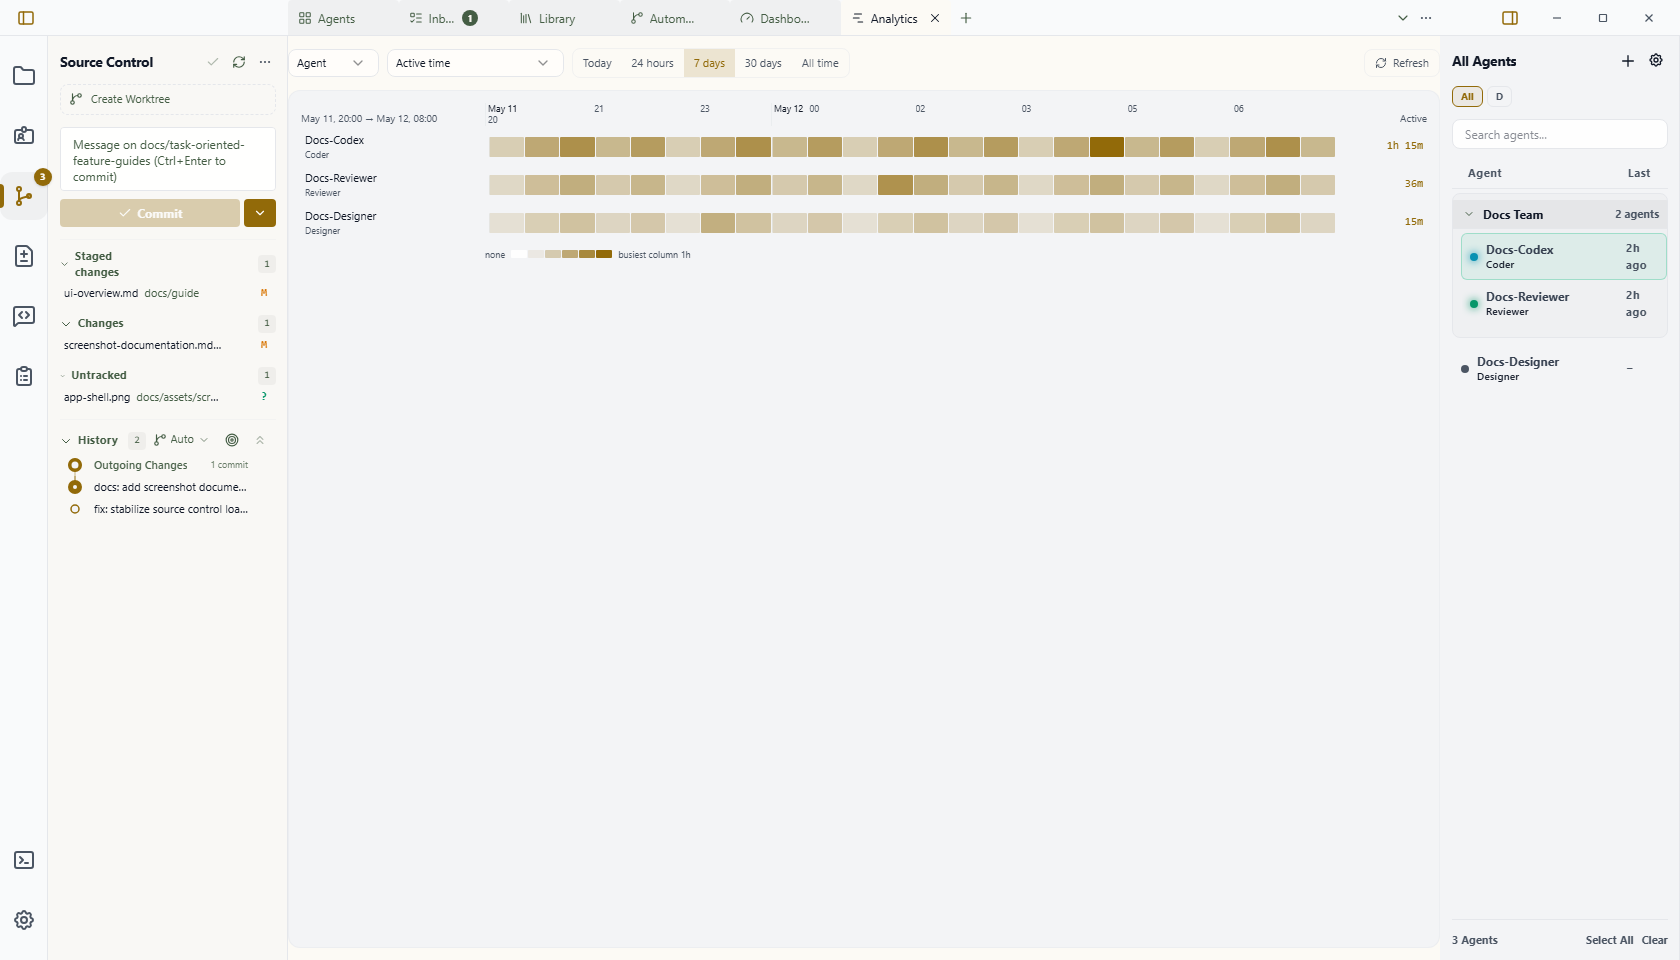Viewport: 1680px width, 960px height.
Task: Toggle right panel layout icon in title bar
Action: pos(1510,18)
